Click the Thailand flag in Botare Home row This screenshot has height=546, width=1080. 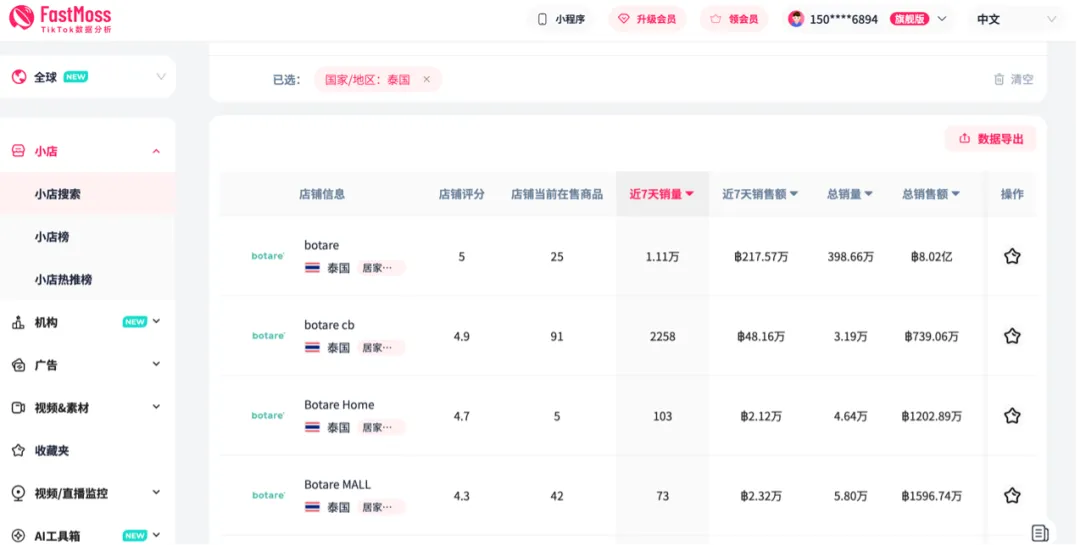click(312, 428)
